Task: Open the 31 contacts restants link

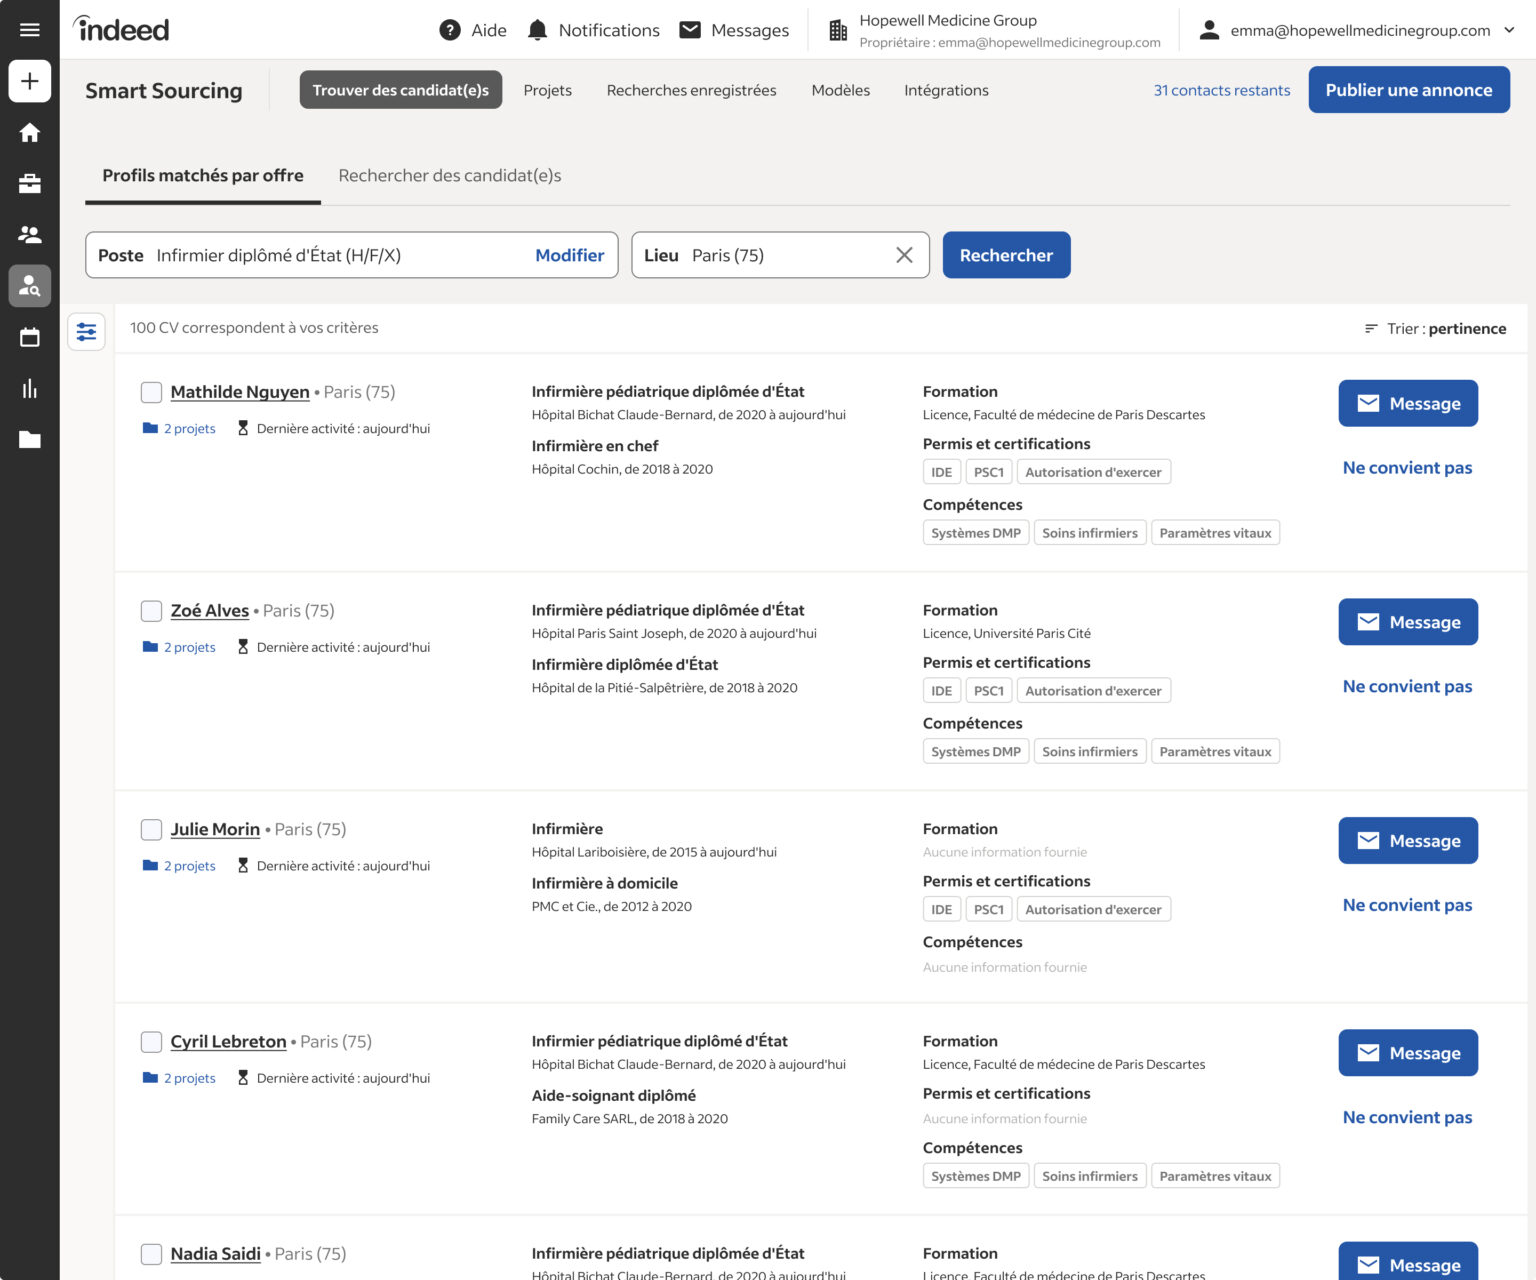Action: 1221,90
